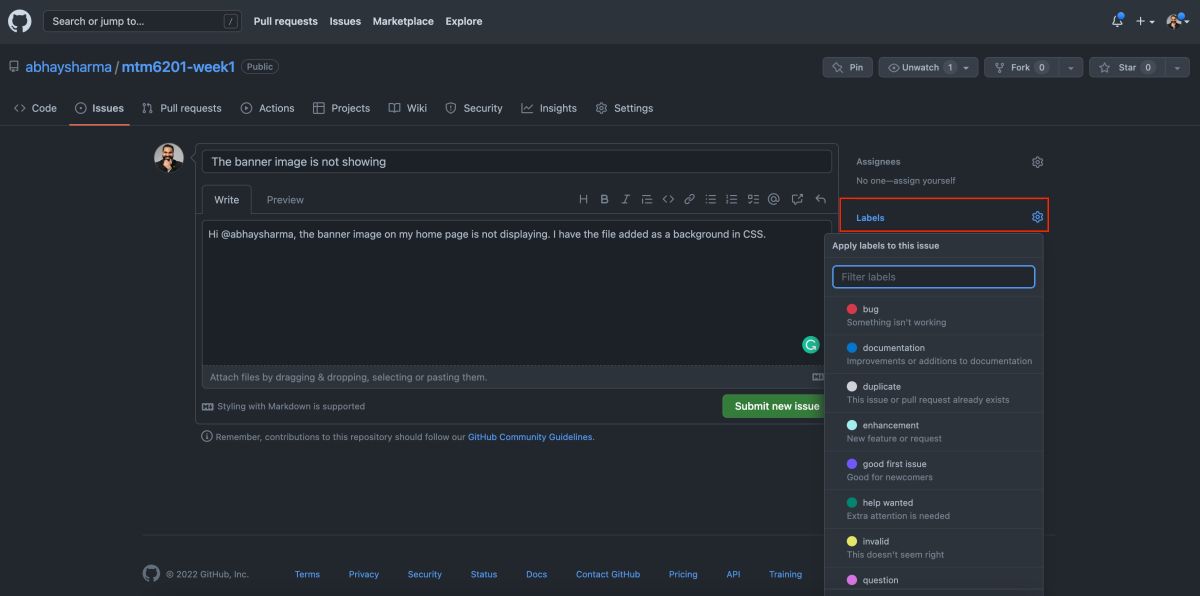
Task: Reference an issue with the cross-reference icon
Action: point(797,199)
